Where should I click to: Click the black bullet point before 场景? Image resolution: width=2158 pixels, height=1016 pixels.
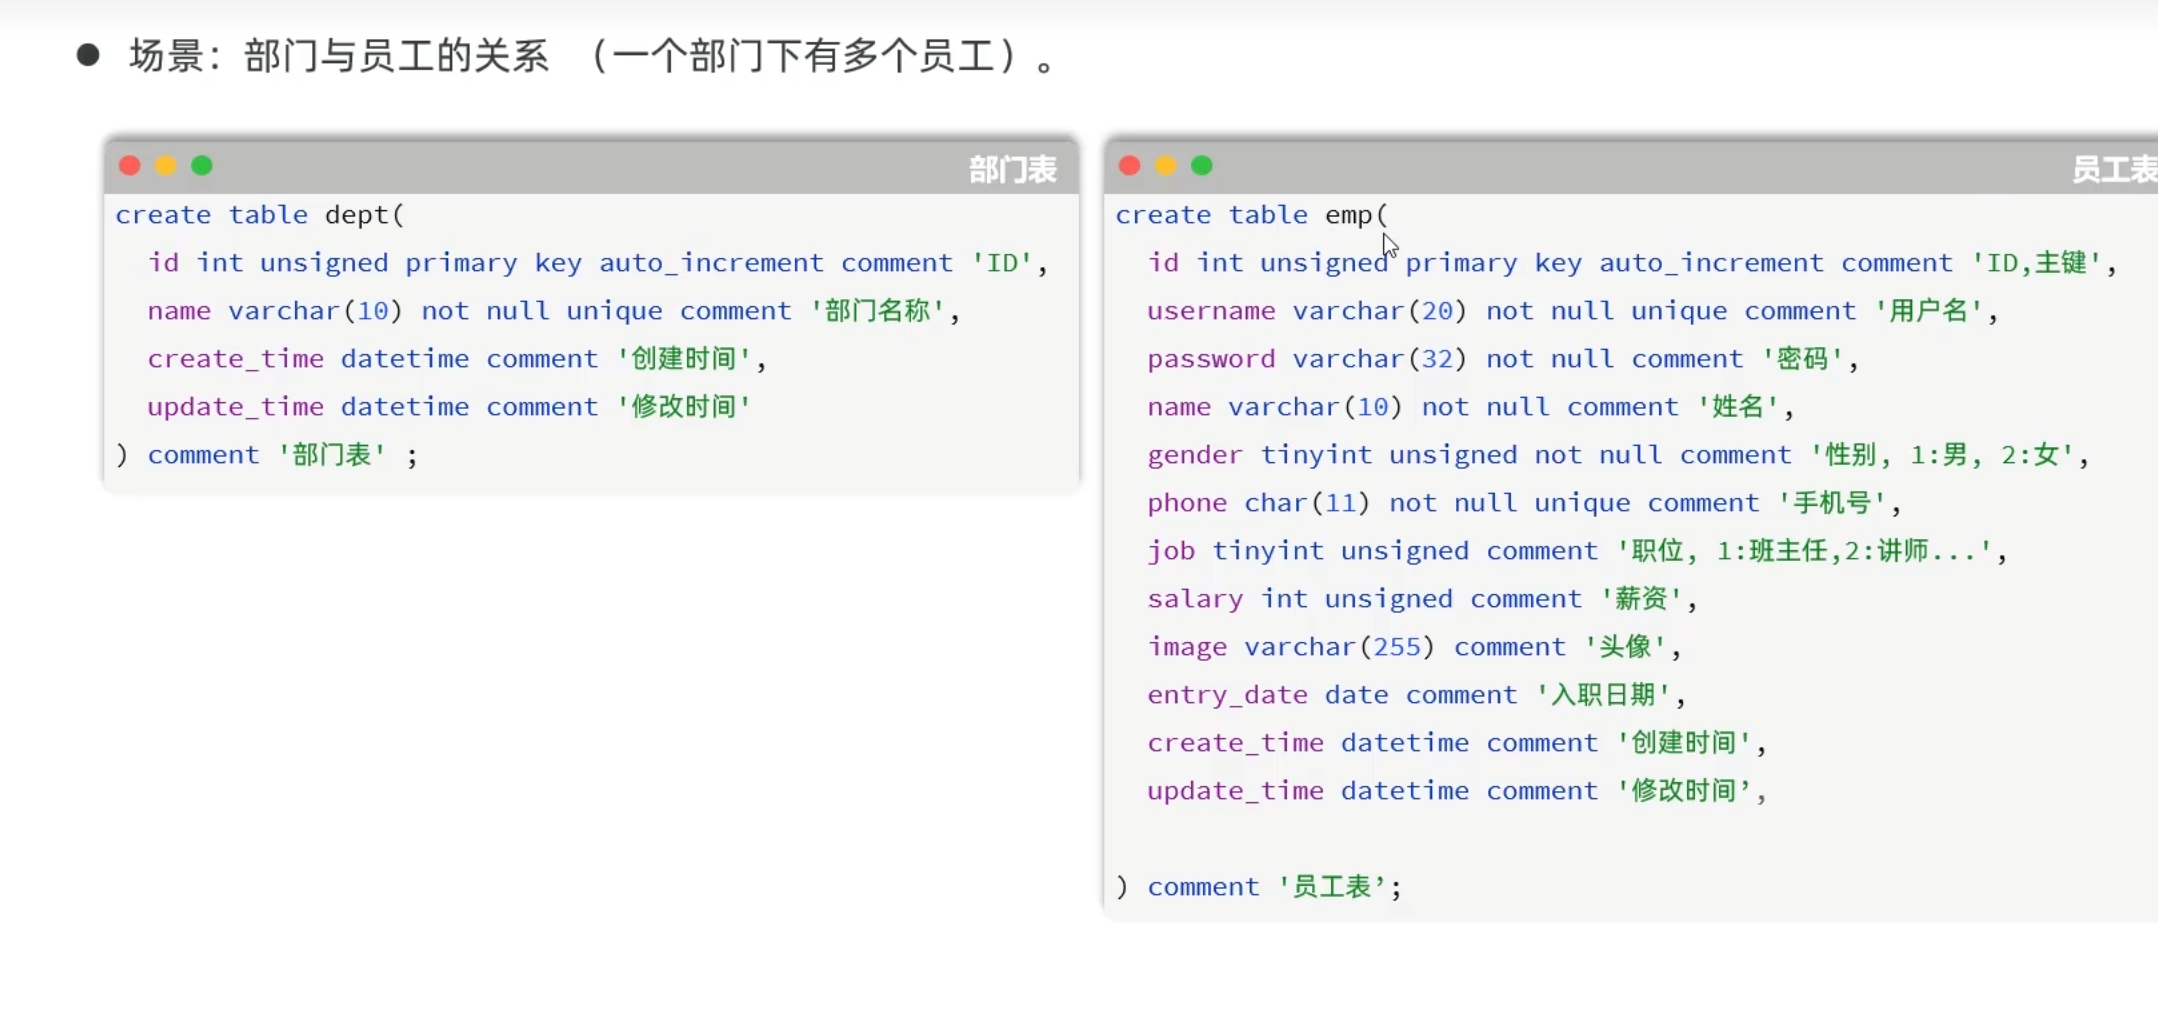[88, 55]
